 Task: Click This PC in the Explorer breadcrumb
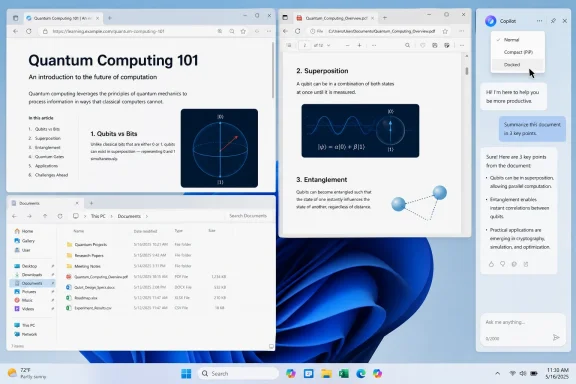(x=98, y=216)
